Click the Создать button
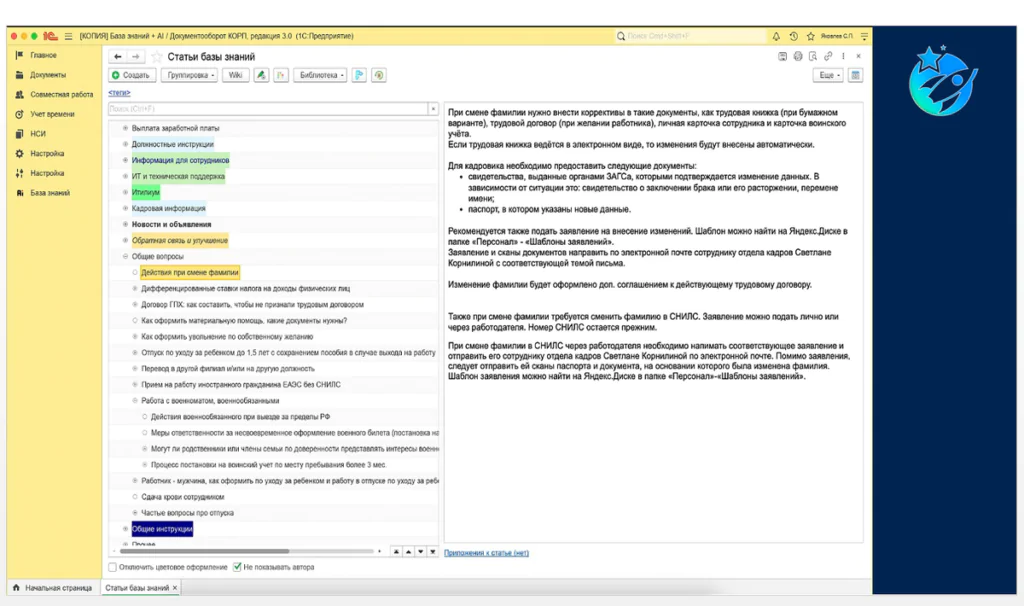Viewport: 1024px width, 606px height. [x=131, y=75]
